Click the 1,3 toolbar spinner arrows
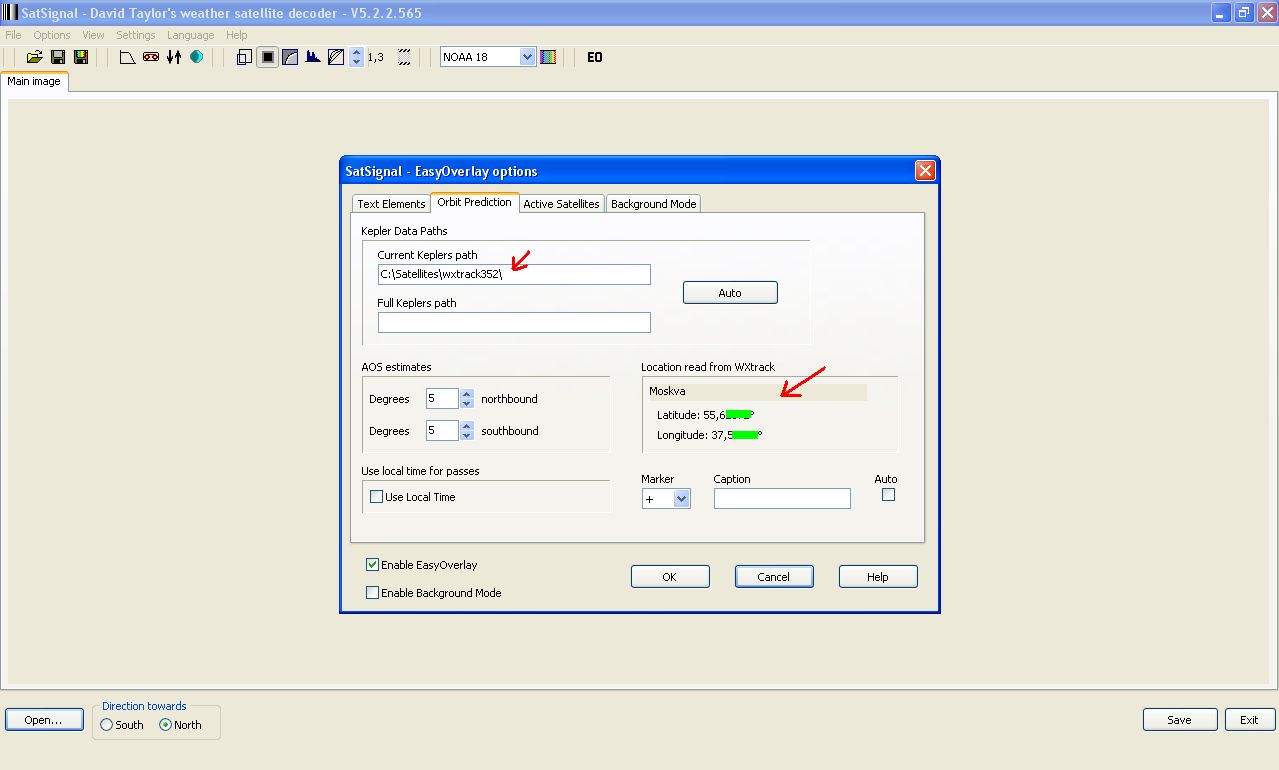This screenshot has height=770, width=1279. pos(357,57)
